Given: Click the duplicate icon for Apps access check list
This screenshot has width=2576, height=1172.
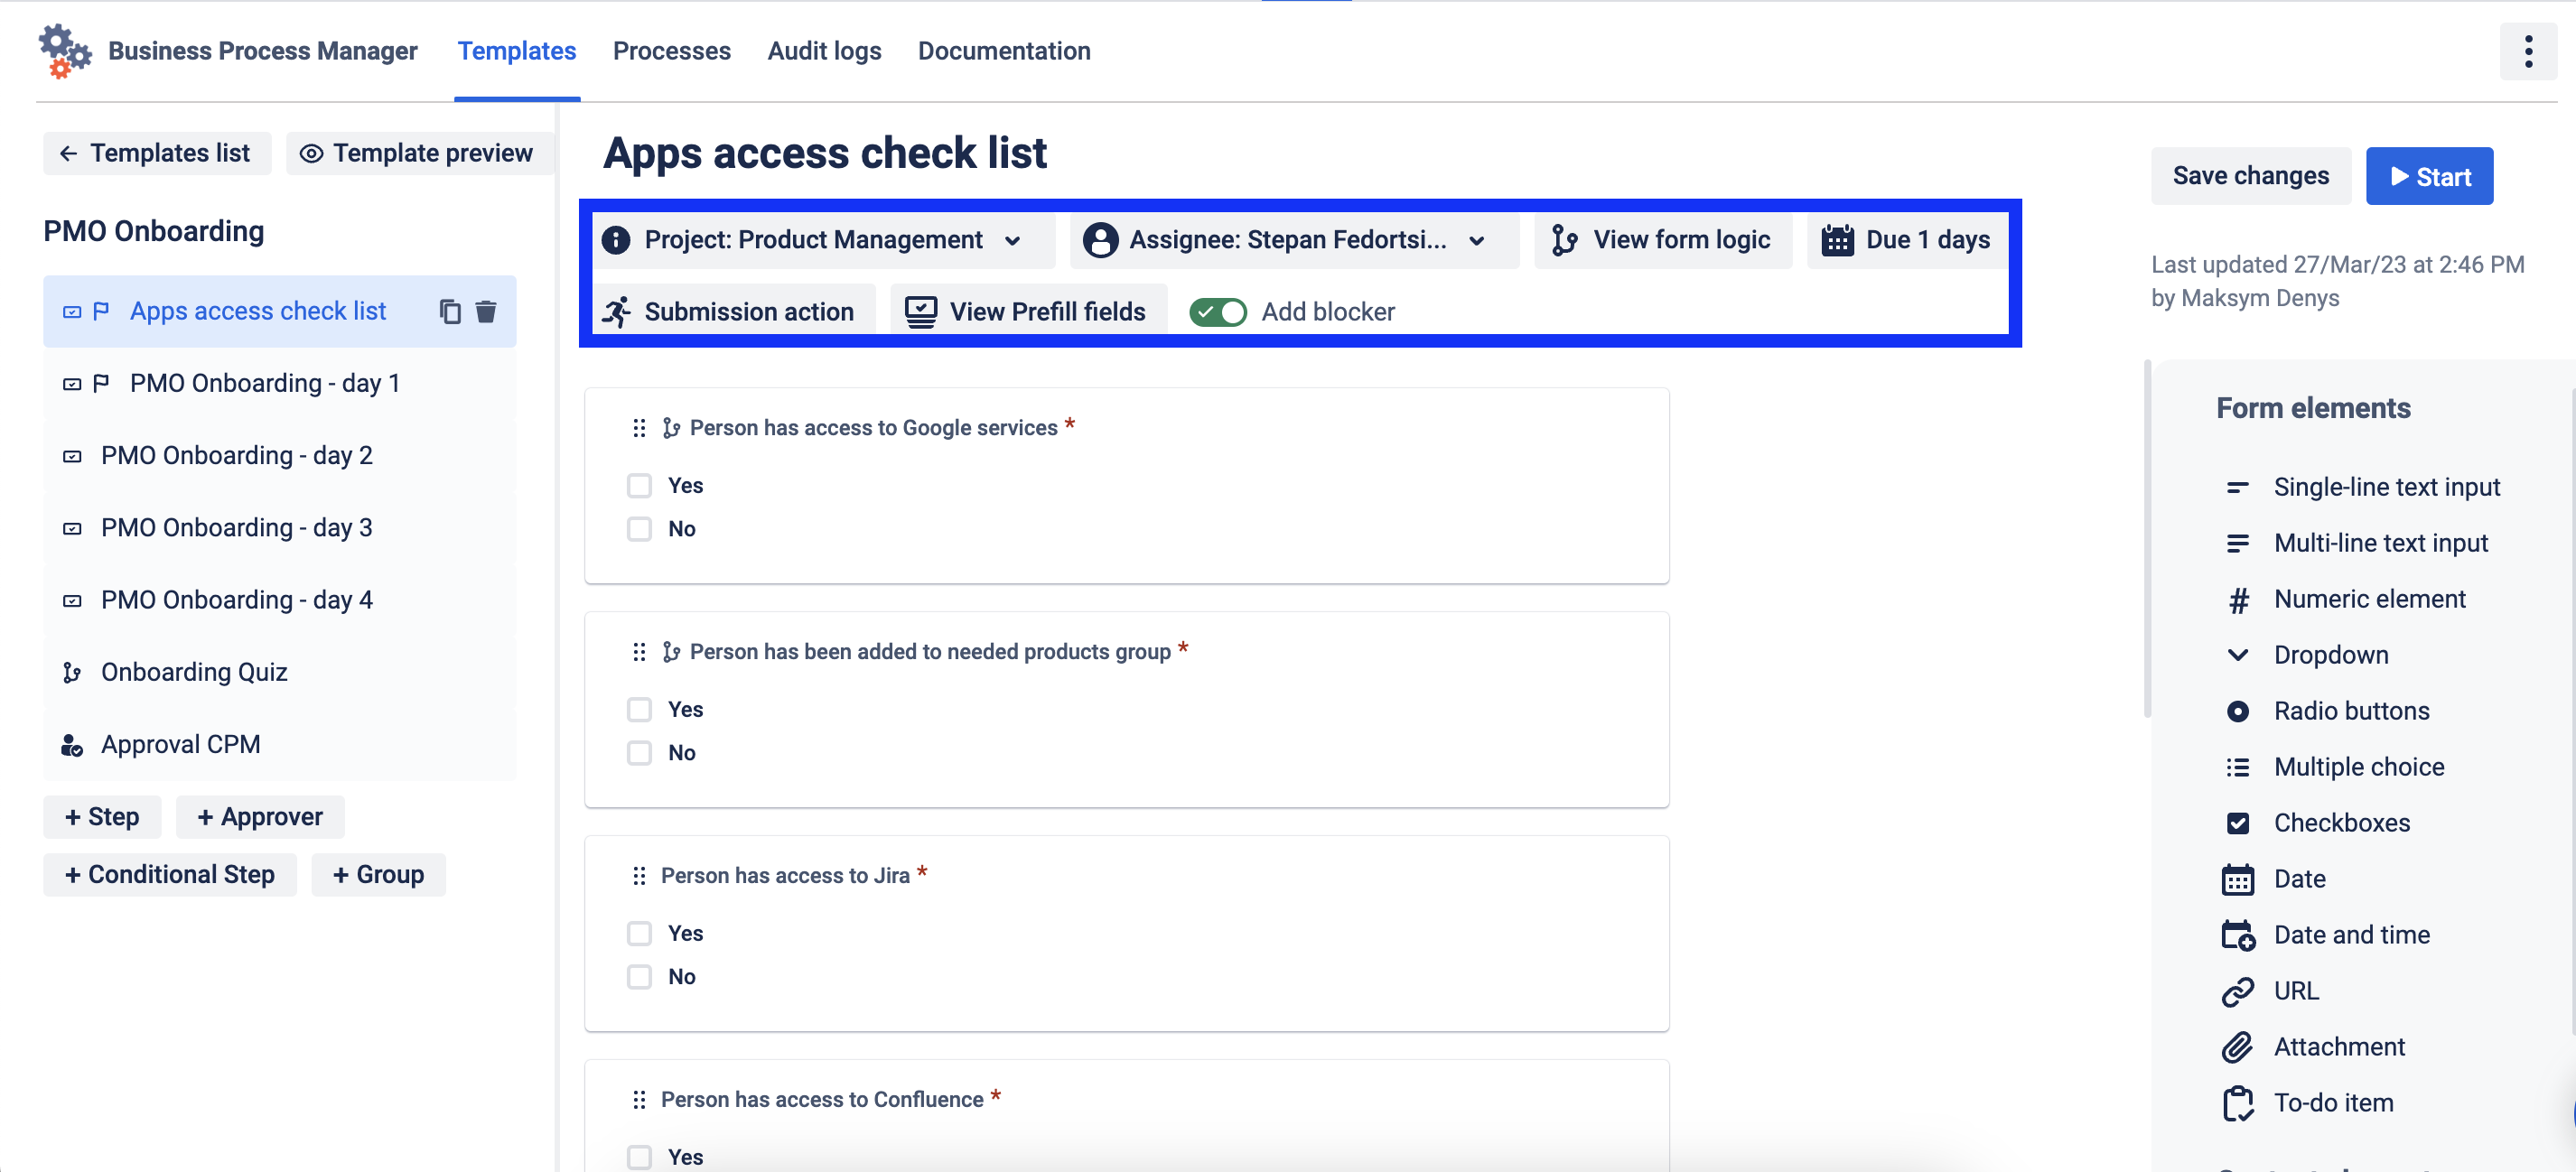Looking at the screenshot, I should 450,312.
